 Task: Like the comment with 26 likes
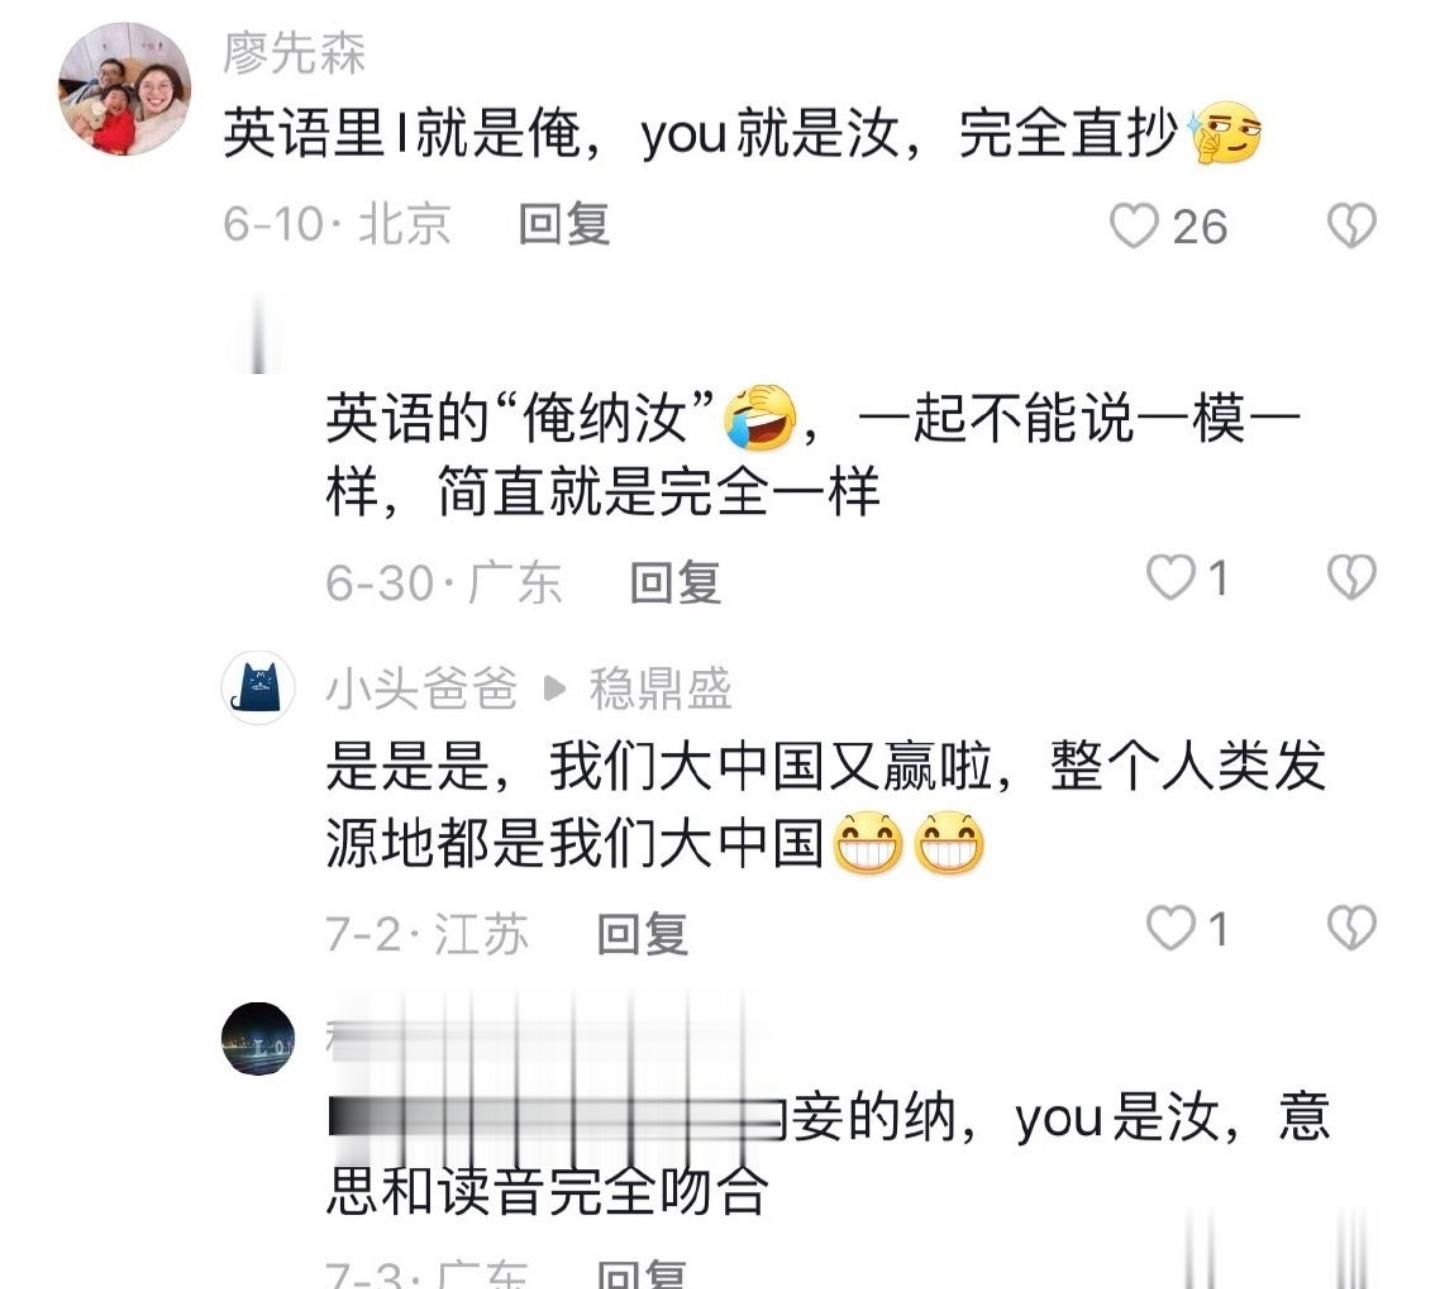point(1134,225)
